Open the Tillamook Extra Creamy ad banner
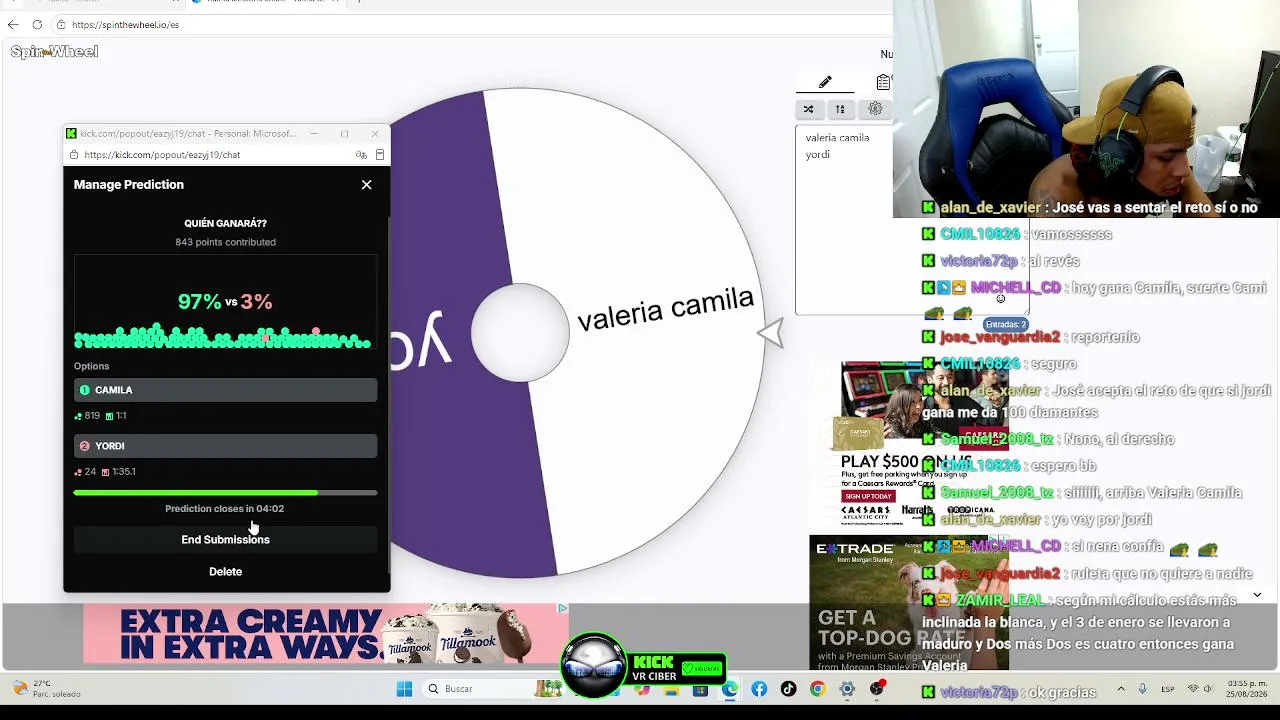Viewport: 1280px width, 720px height. click(x=325, y=634)
